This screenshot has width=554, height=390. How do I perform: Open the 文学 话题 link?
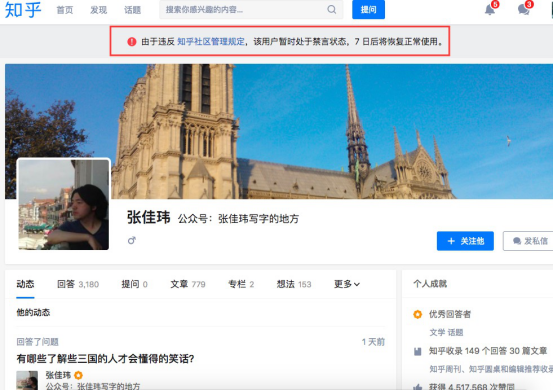pyautogui.click(x=446, y=332)
